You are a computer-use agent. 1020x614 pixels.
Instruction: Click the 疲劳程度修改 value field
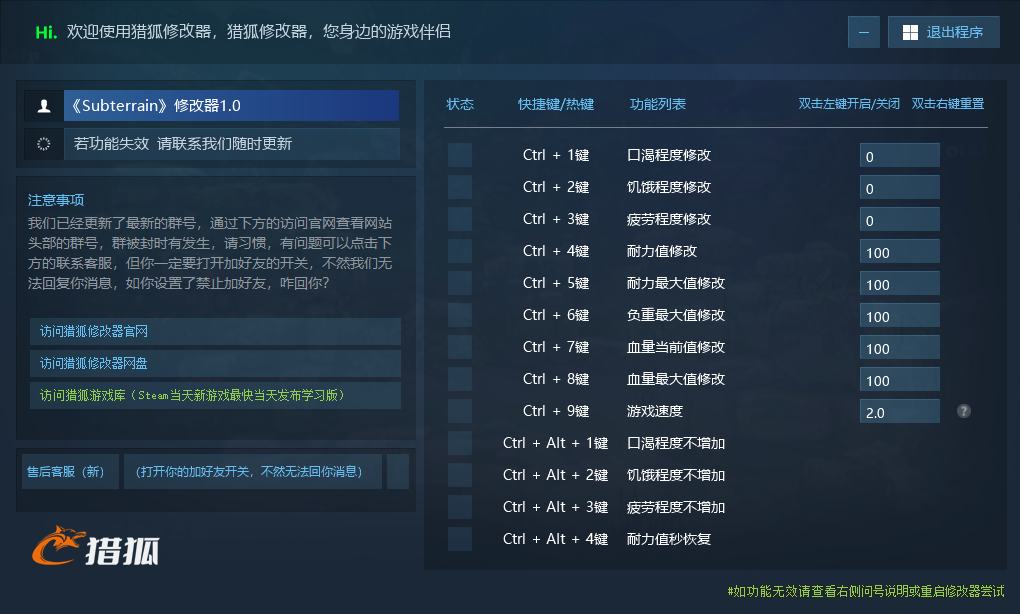point(900,219)
